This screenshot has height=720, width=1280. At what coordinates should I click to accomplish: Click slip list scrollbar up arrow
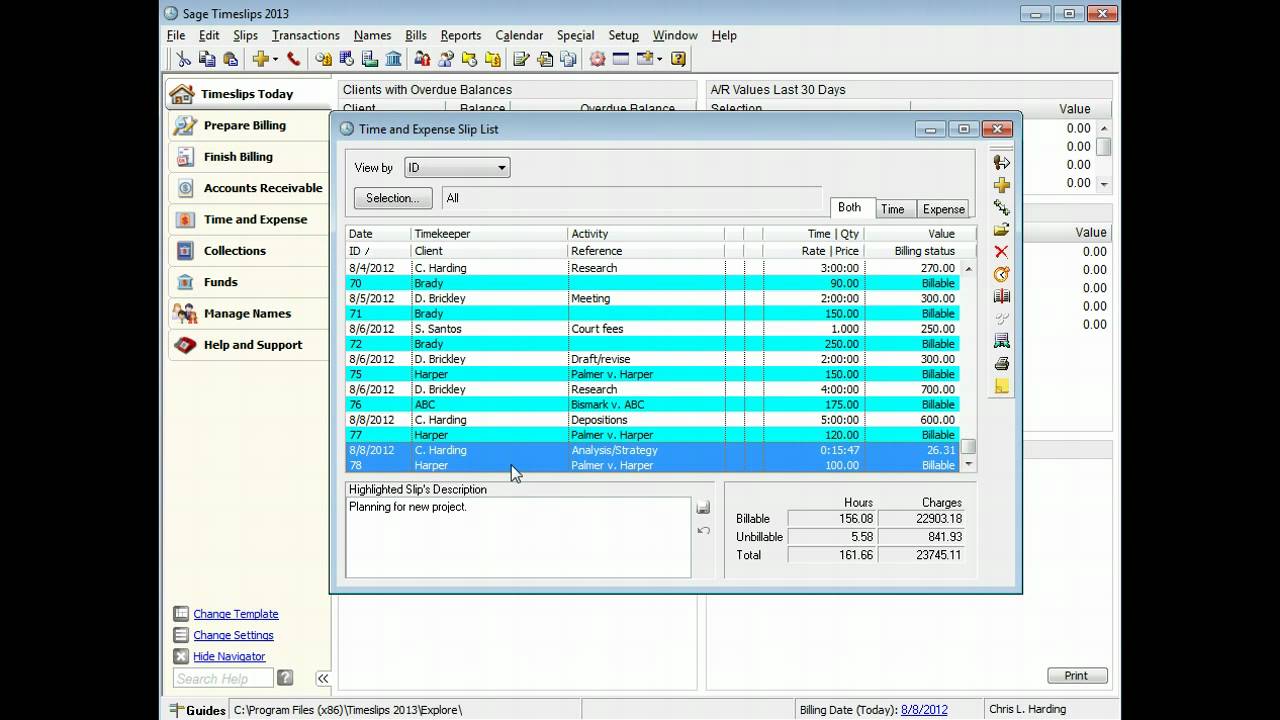pos(968,269)
